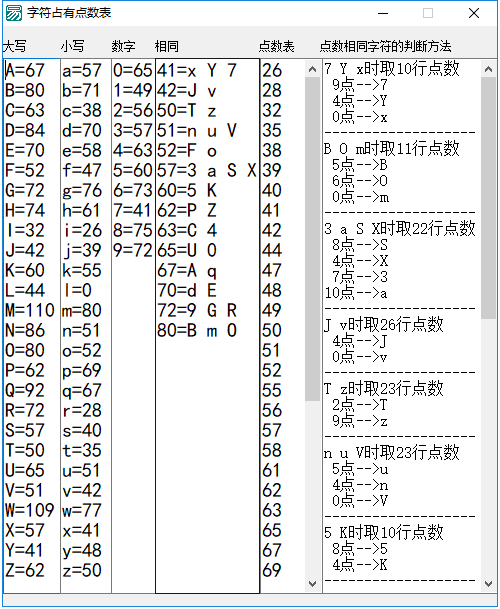
Task: Minimize the 字符占有点数表 window
Action: click(x=383, y=13)
